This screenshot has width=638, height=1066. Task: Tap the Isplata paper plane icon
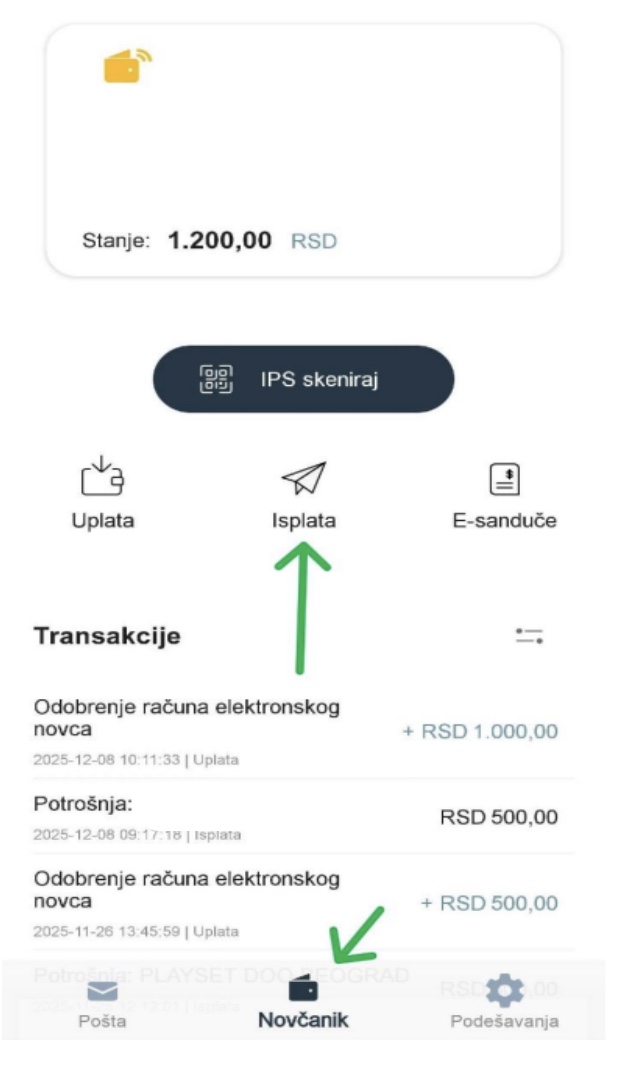click(x=303, y=476)
